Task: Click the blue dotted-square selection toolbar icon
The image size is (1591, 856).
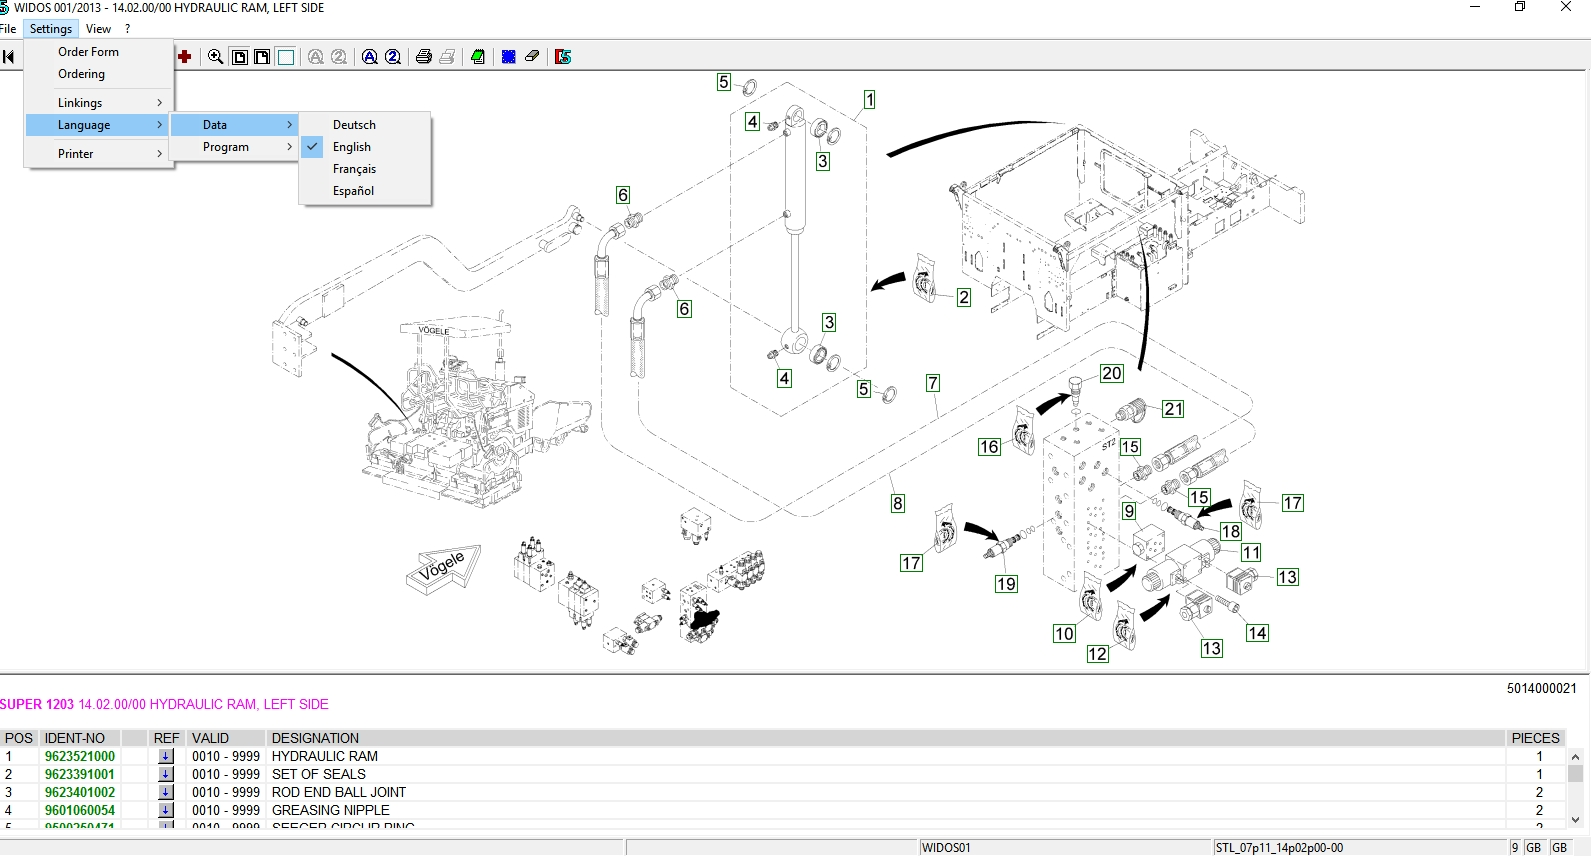Action: point(508,57)
